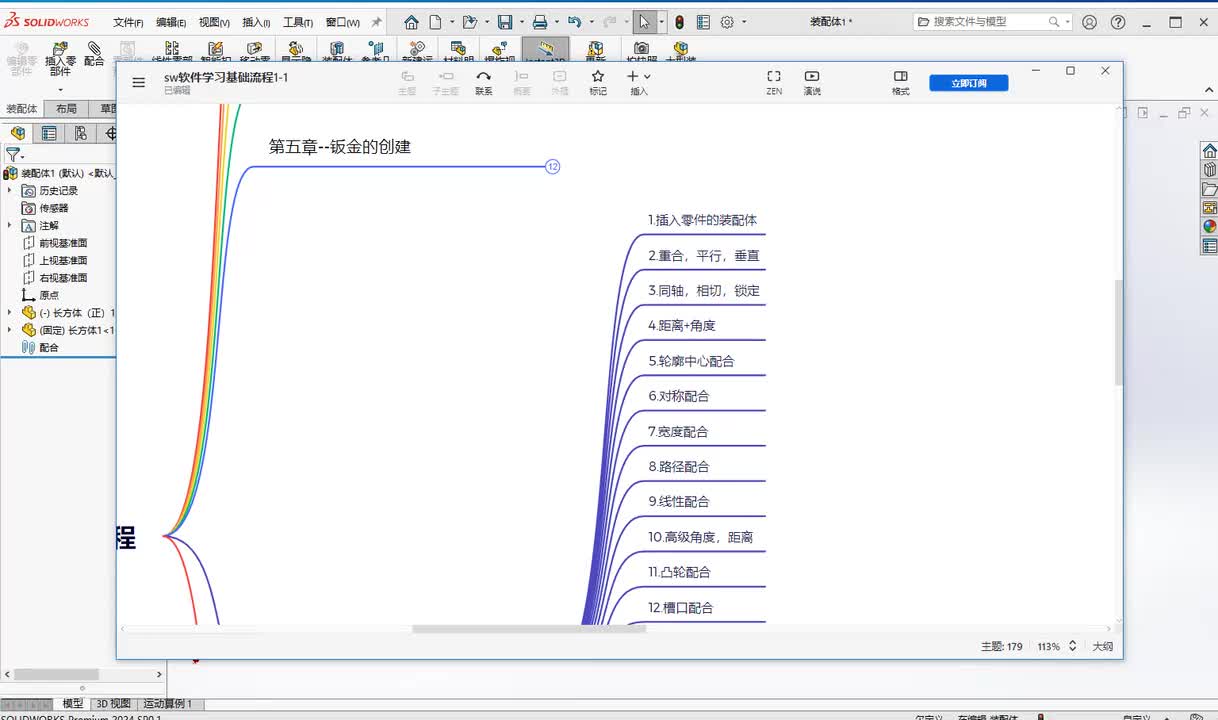
Task: Create a new document with New icon
Action: [435, 22]
